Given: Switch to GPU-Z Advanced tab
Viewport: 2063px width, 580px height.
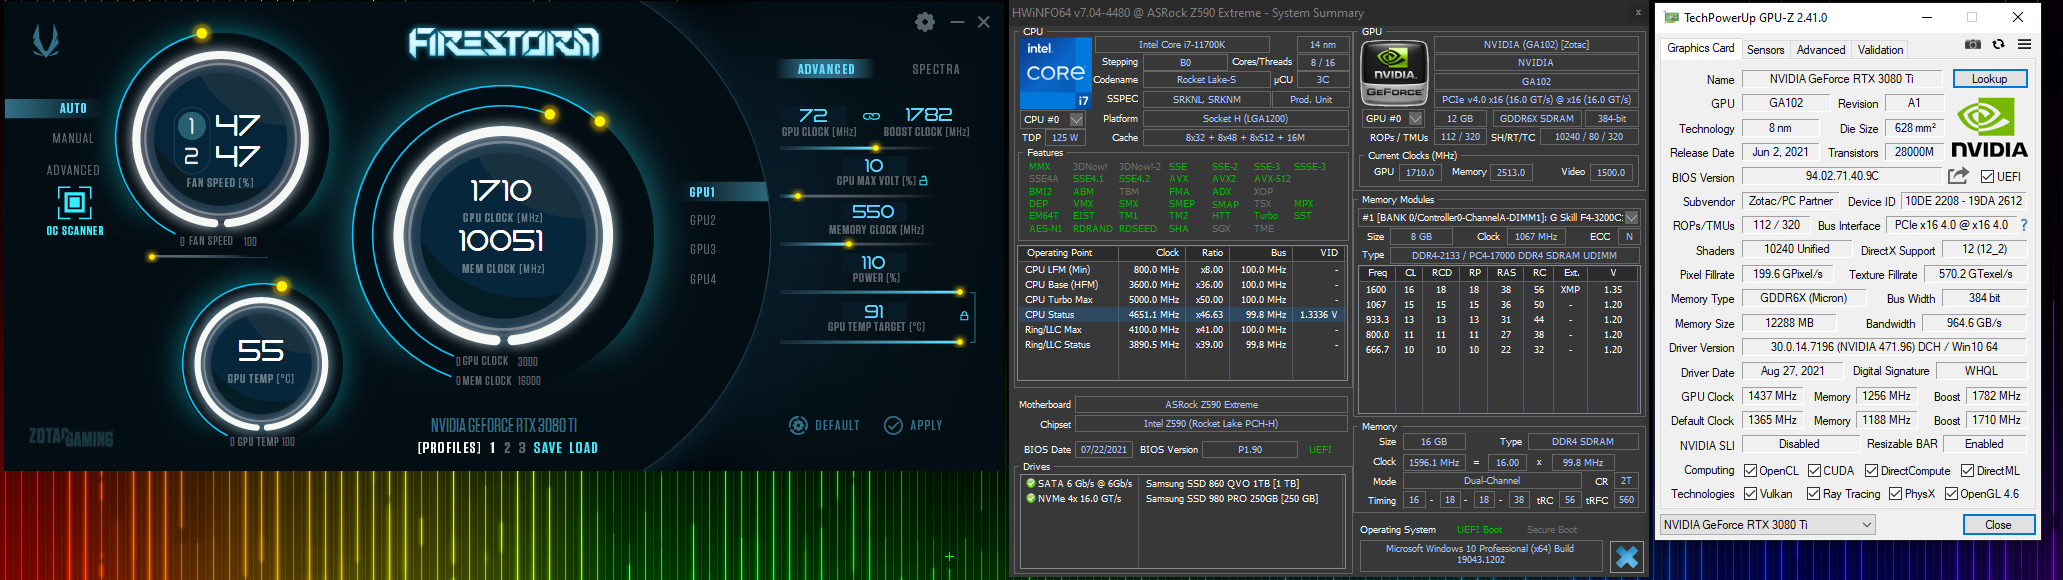Looking at the screenshot, I should (1820, 49).
